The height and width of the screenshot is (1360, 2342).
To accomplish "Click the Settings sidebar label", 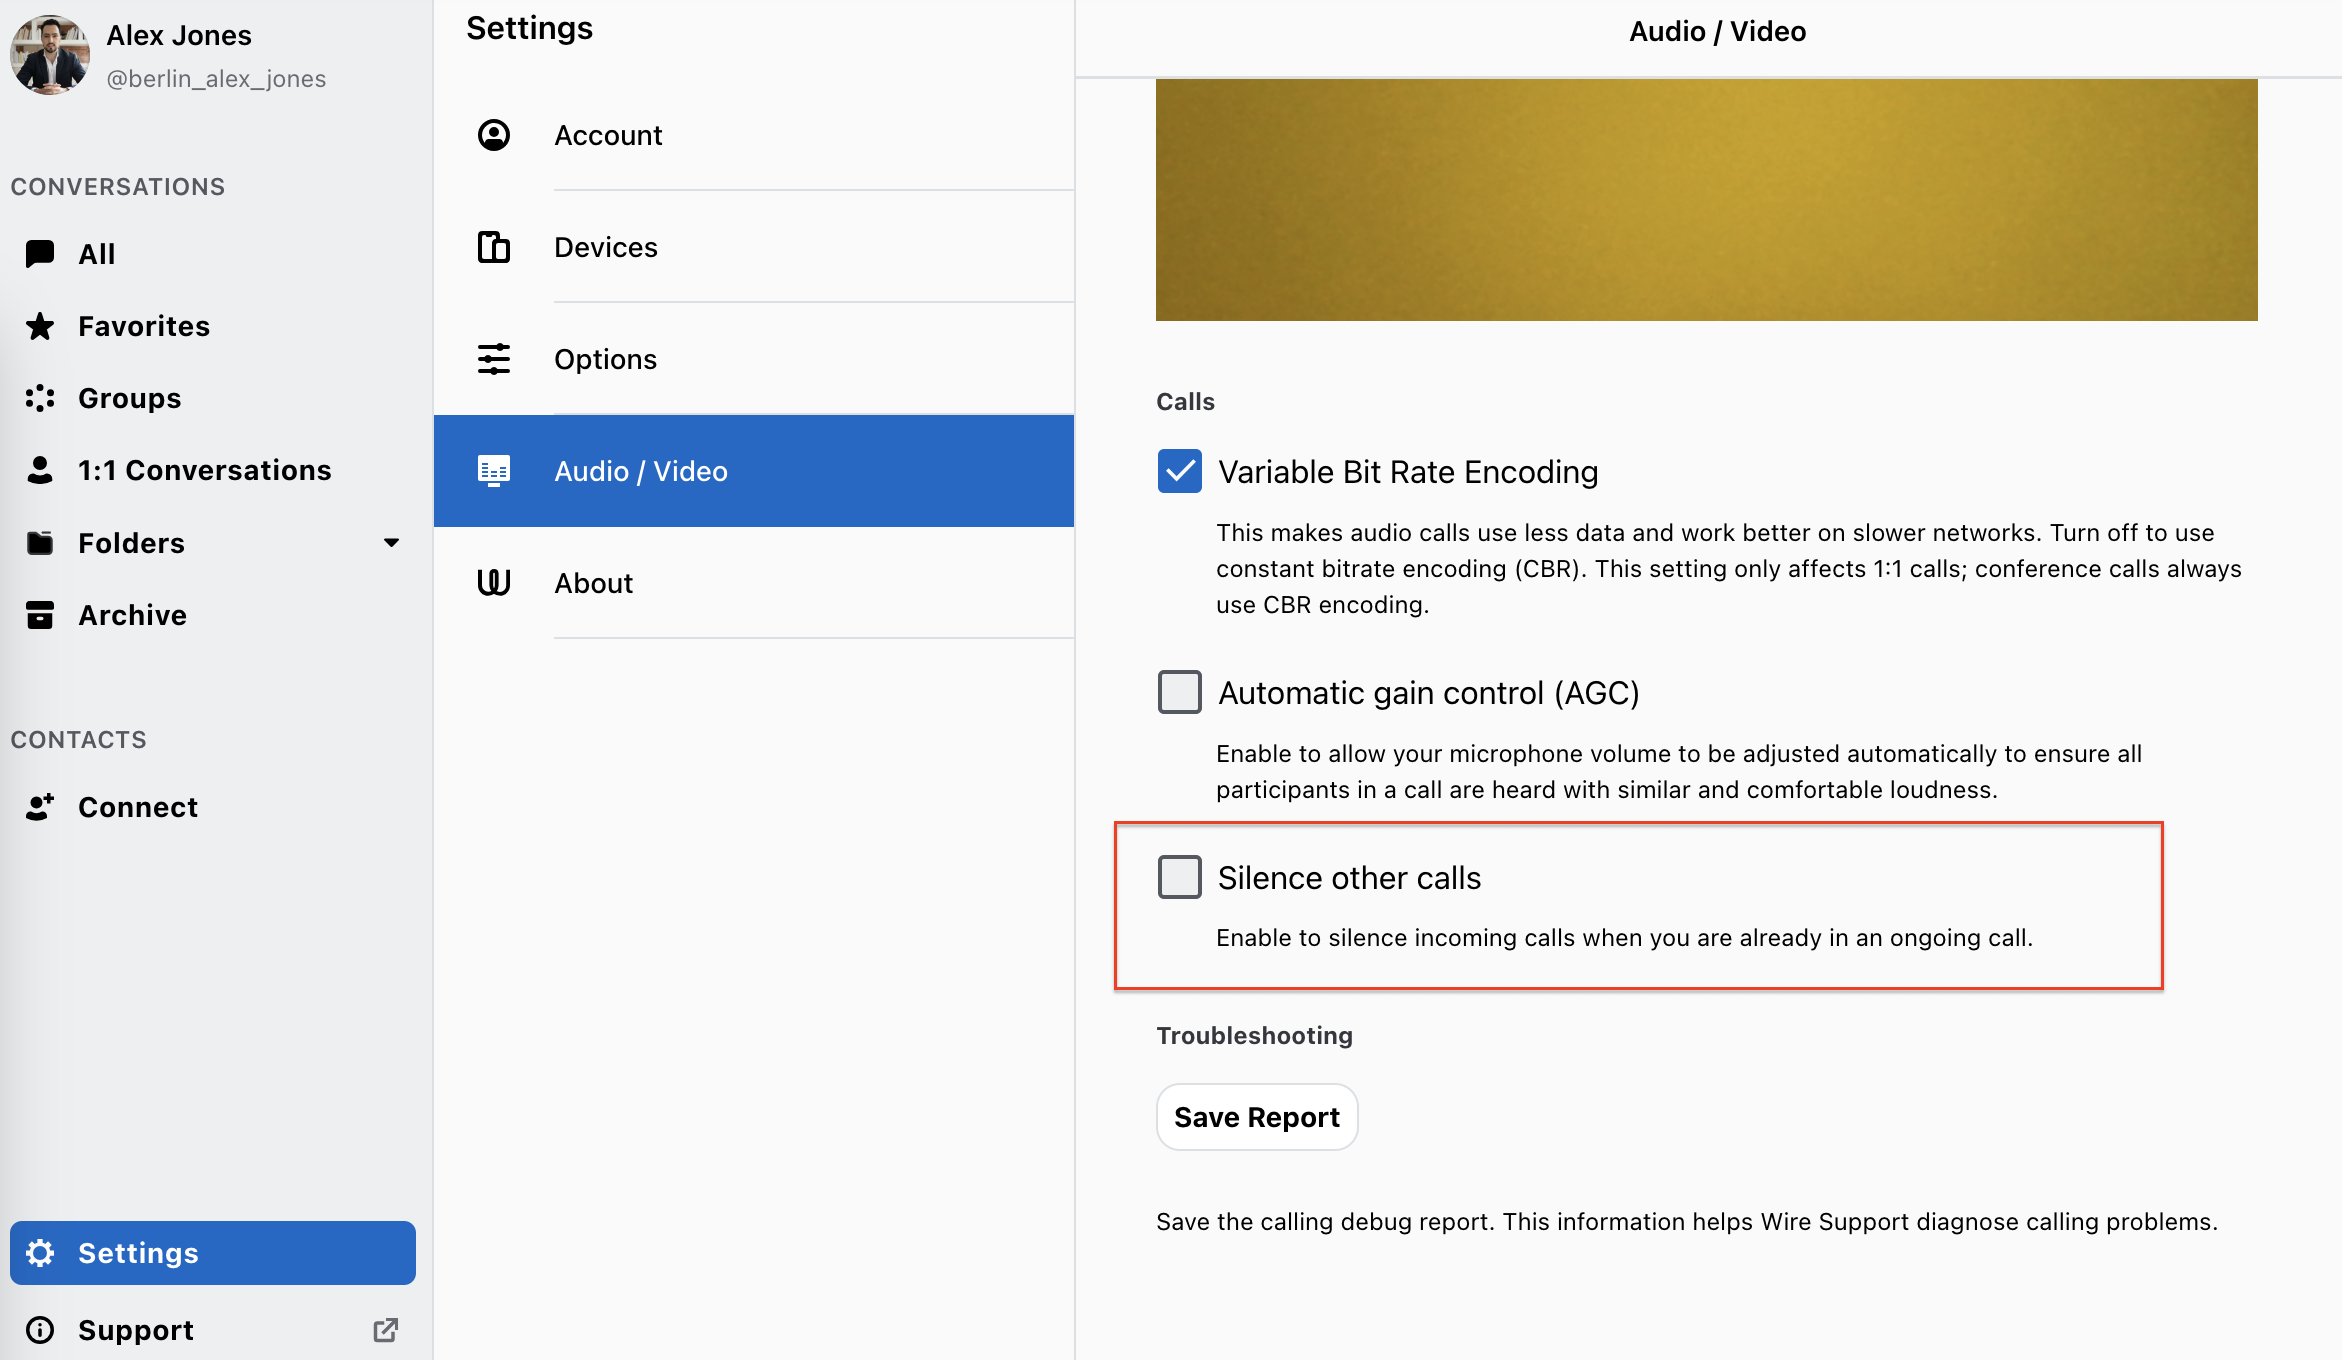I will [x=138, y=1253].
